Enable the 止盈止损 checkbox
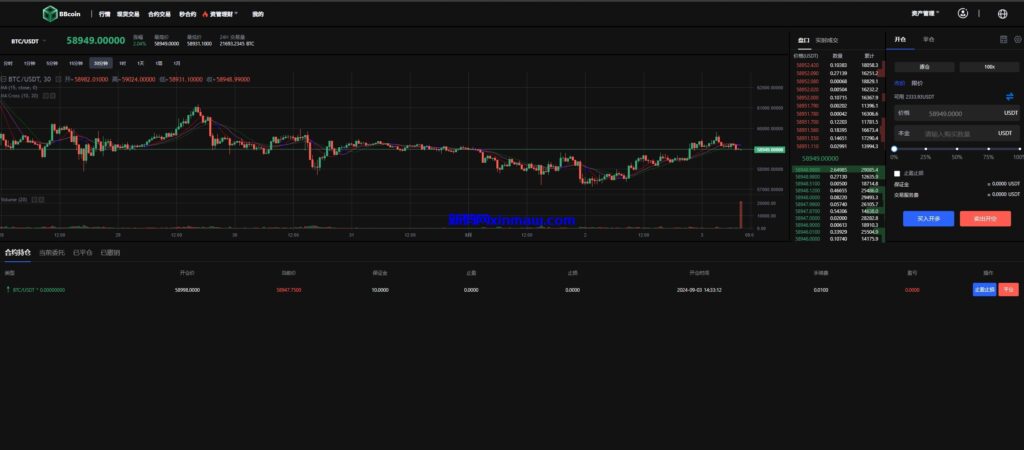This screenshot has width=1024, height=450. 897,173
